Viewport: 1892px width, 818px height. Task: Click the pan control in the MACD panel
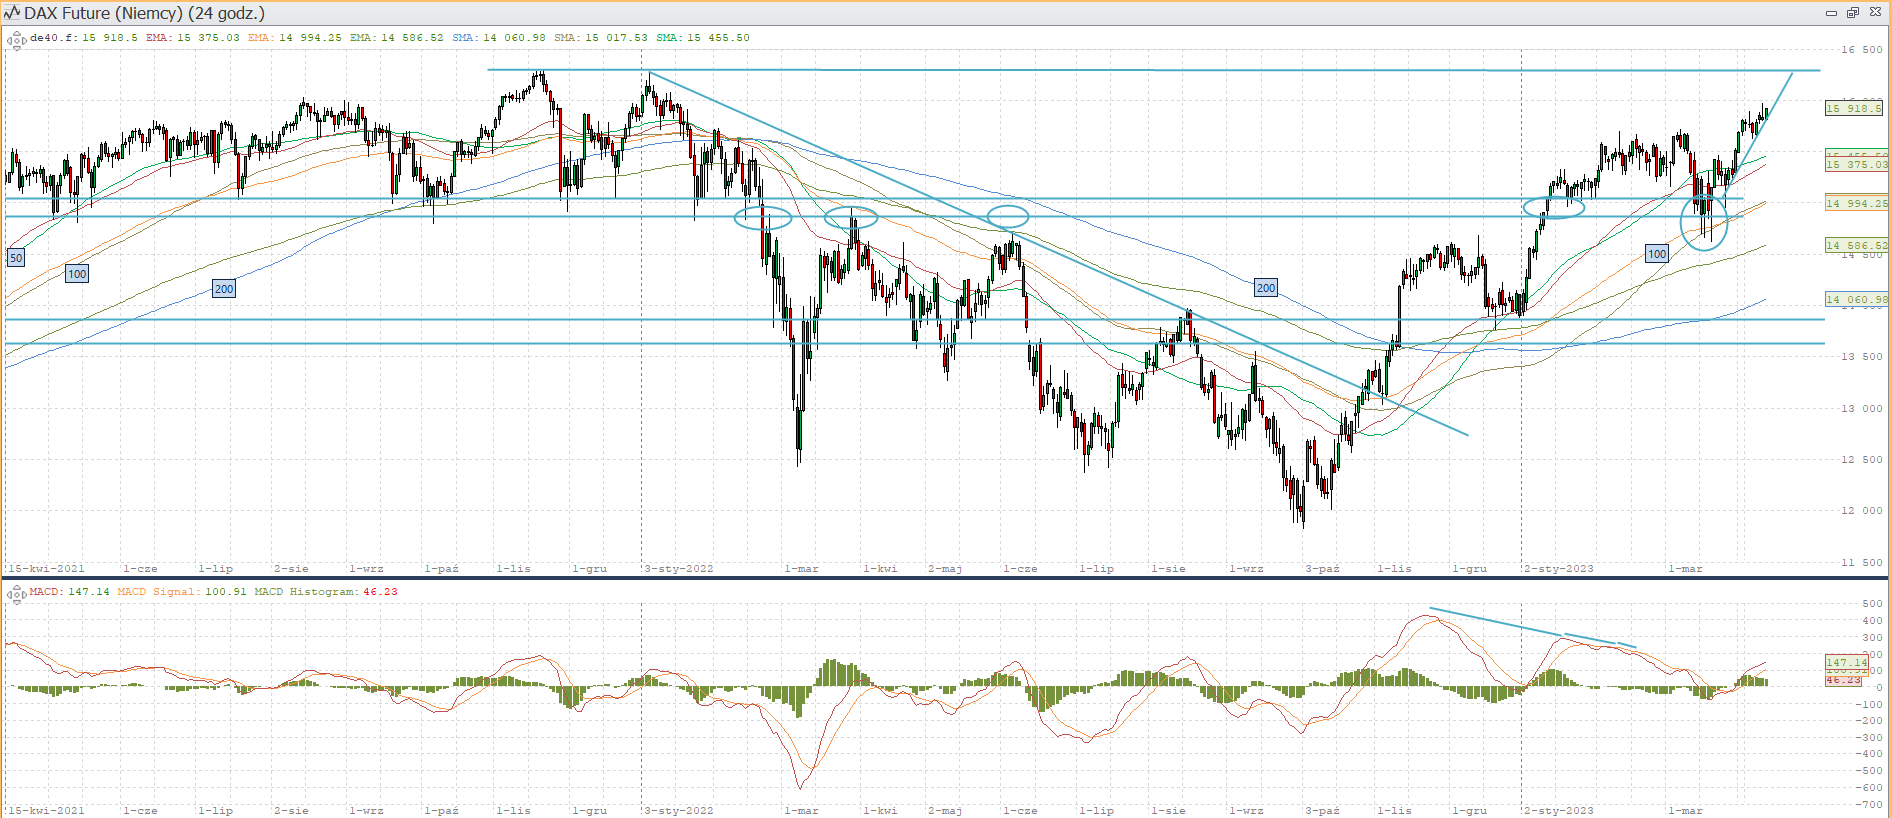[x=16, y=594]
